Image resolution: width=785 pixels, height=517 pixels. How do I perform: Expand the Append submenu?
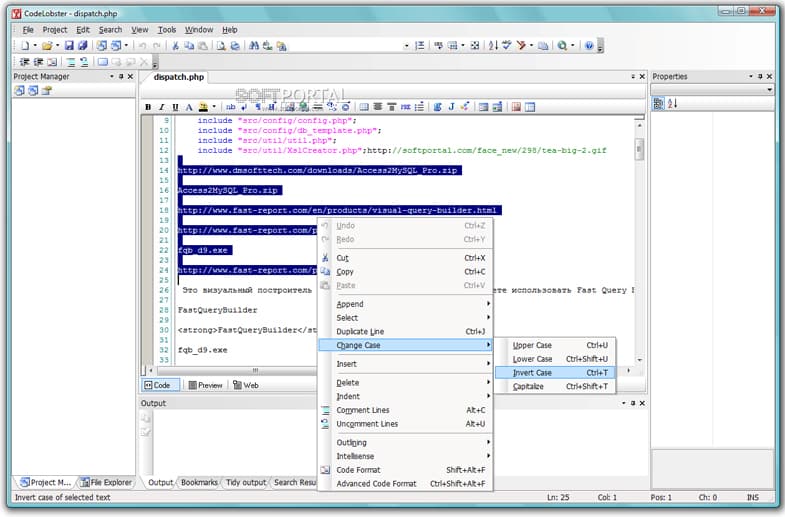(x=406, y=304)
